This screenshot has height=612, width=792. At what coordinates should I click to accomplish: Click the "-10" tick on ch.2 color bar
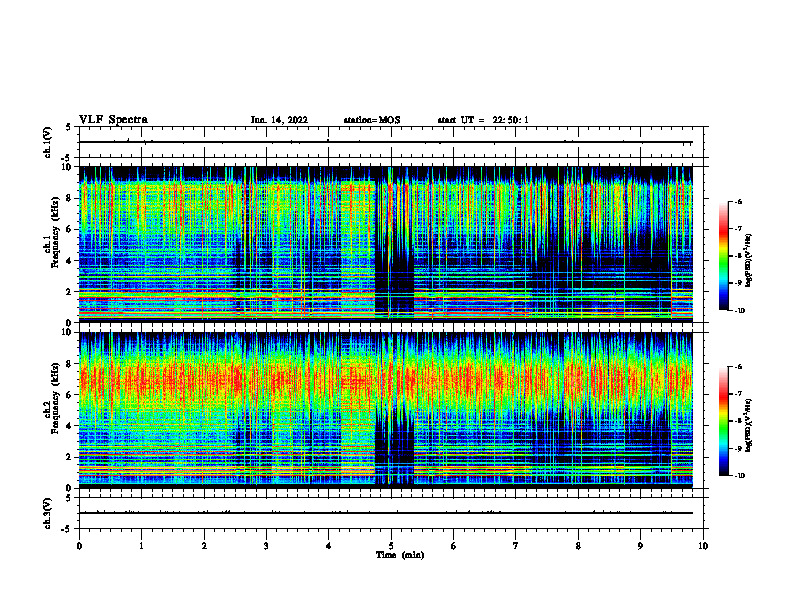point(739,475)
